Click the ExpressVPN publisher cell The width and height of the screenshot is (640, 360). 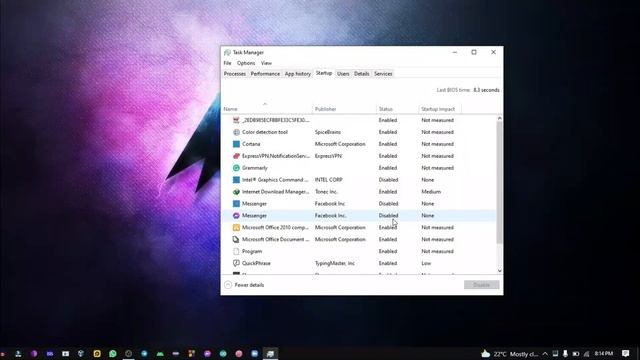[x=328, y=156]
